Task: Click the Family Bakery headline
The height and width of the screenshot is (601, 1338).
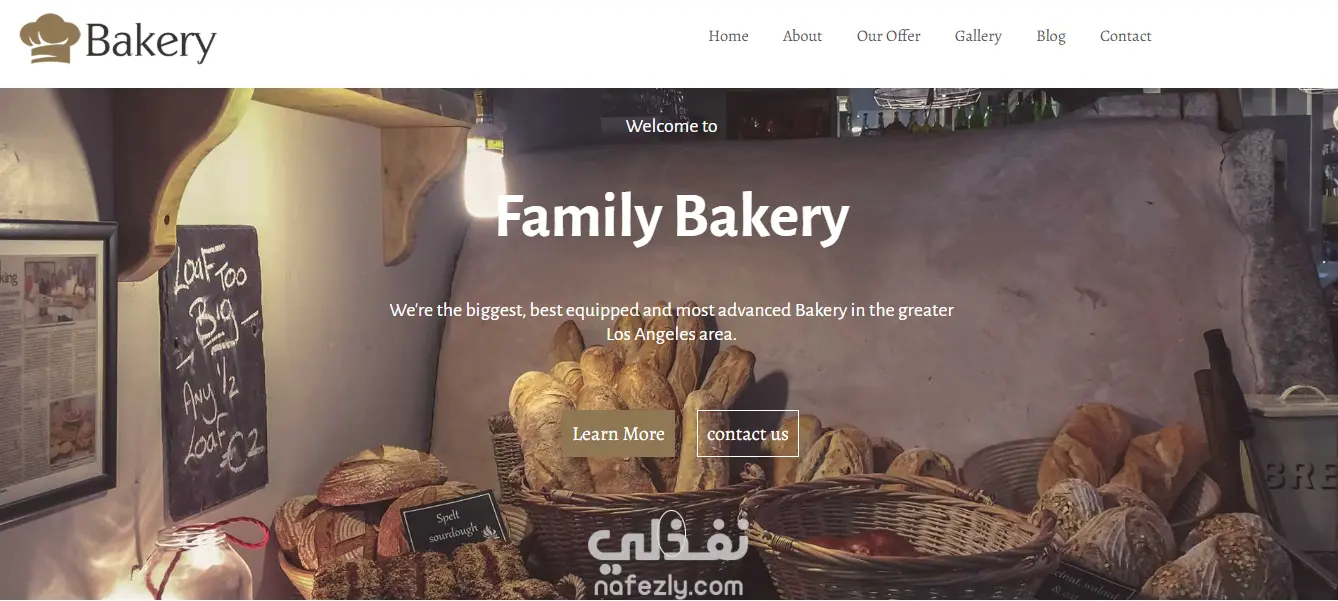Action: (672, 217)
